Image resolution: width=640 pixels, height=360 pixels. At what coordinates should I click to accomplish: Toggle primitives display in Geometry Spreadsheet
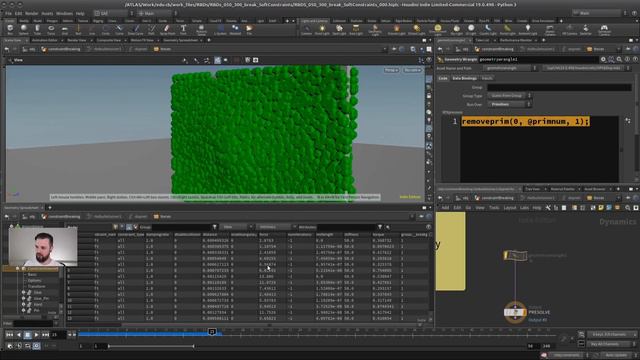click(129, 227)
